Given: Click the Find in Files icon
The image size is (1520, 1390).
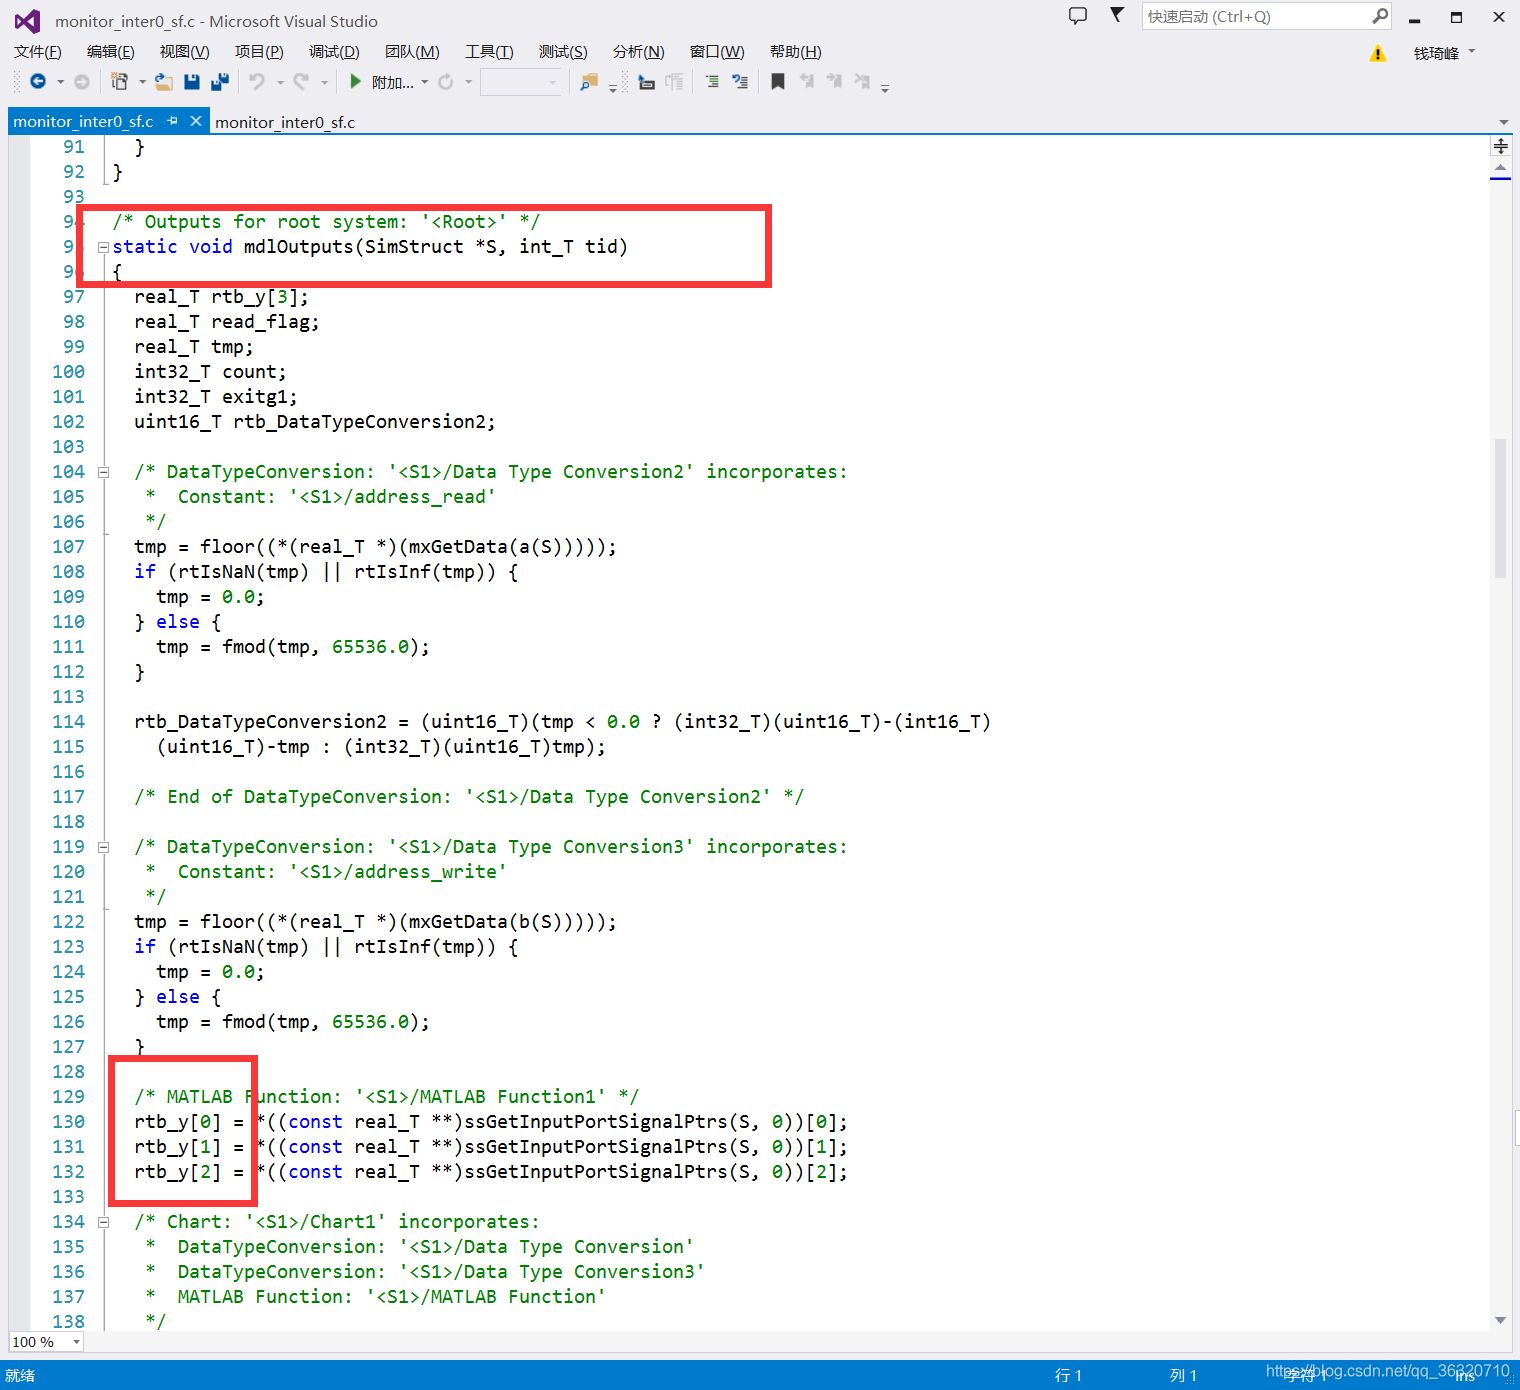Looking at the screenshot, I should point(589,82).
